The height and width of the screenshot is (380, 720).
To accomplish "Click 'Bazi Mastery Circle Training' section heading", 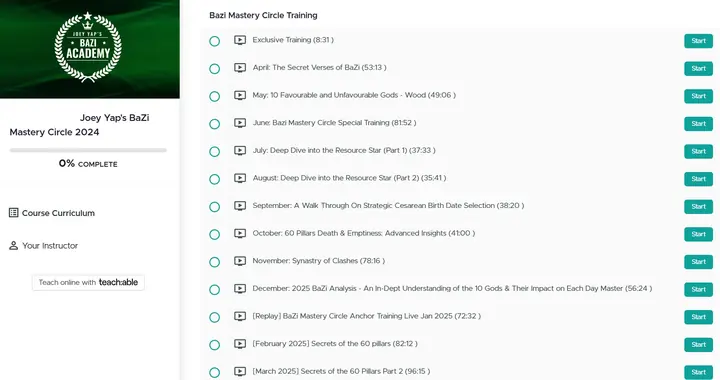I will pos(263,15).
